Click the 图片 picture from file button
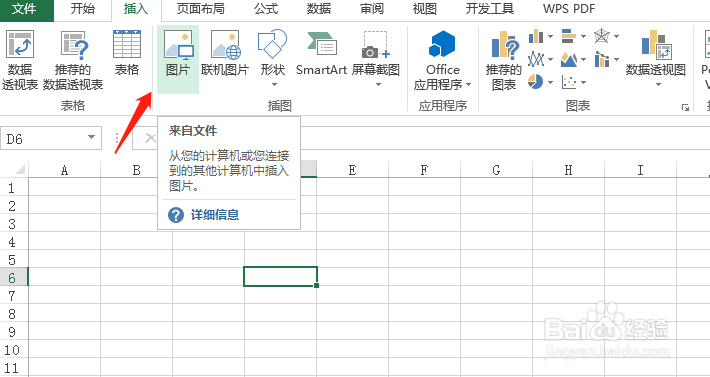 tap(178, 59)
